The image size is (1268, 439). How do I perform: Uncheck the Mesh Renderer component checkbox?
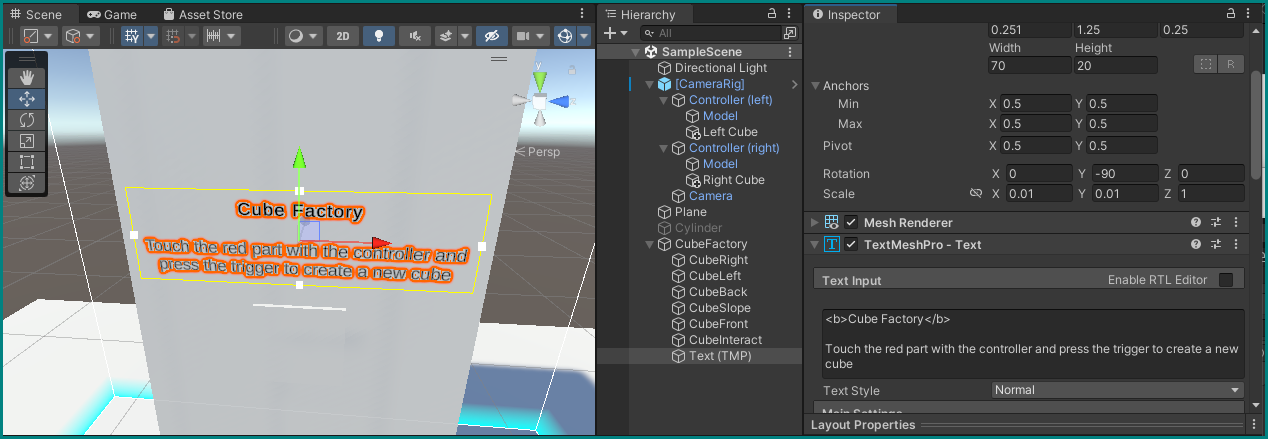pyautogui.click(x=851, y=222)
